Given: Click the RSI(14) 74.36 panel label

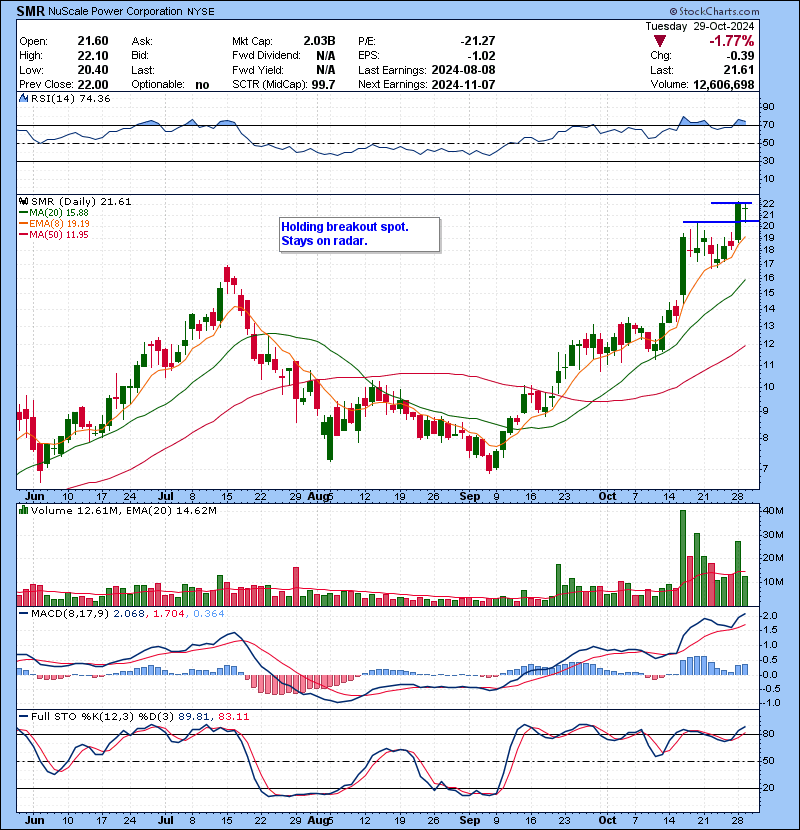Looking at the screenshot, I should (x=70, y=98).
